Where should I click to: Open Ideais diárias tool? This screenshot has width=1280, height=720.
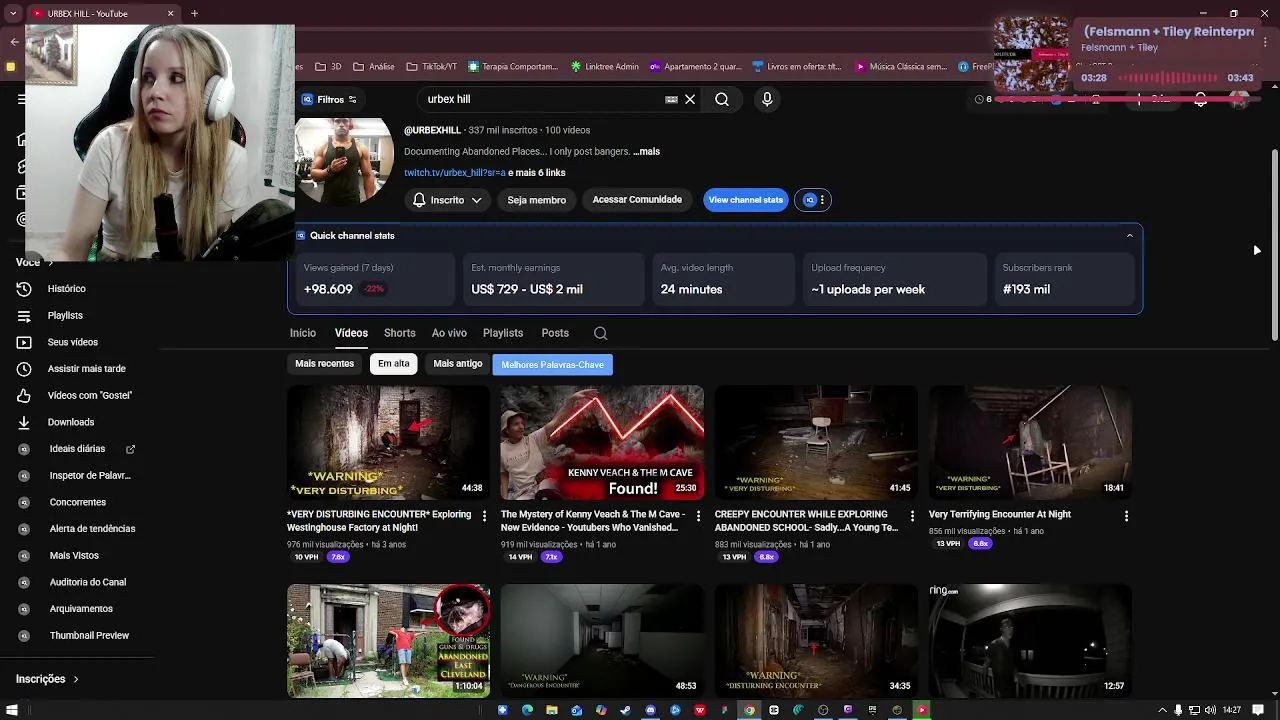click(77, 449)
